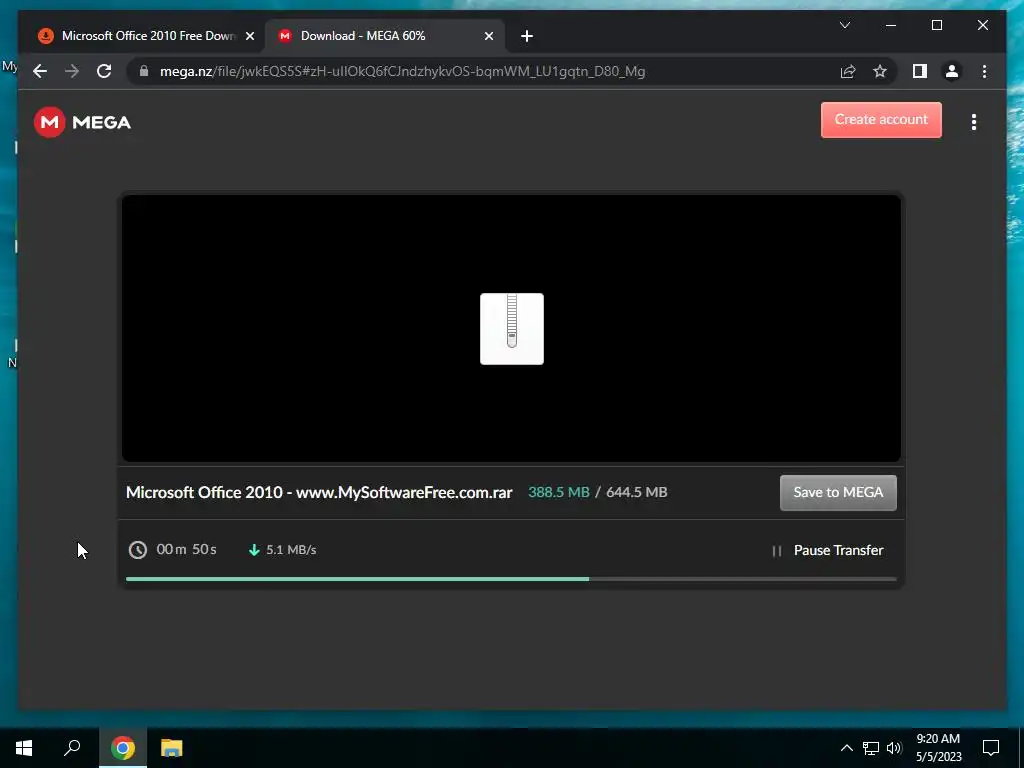Open a new browser tab
Image resolution: width=1024 pixels, height=768 pixels.
[527, 37]
